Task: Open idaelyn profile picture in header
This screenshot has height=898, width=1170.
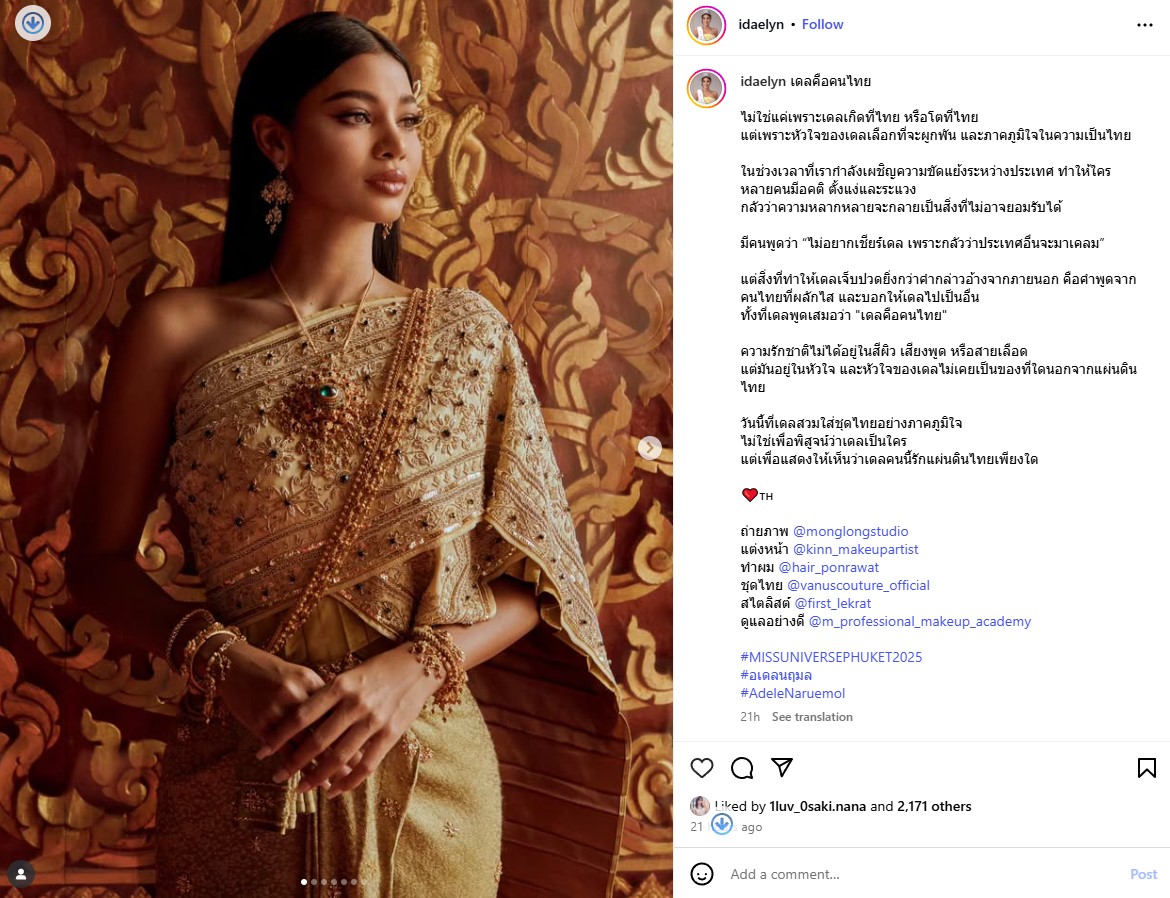Action: (706, 25)
